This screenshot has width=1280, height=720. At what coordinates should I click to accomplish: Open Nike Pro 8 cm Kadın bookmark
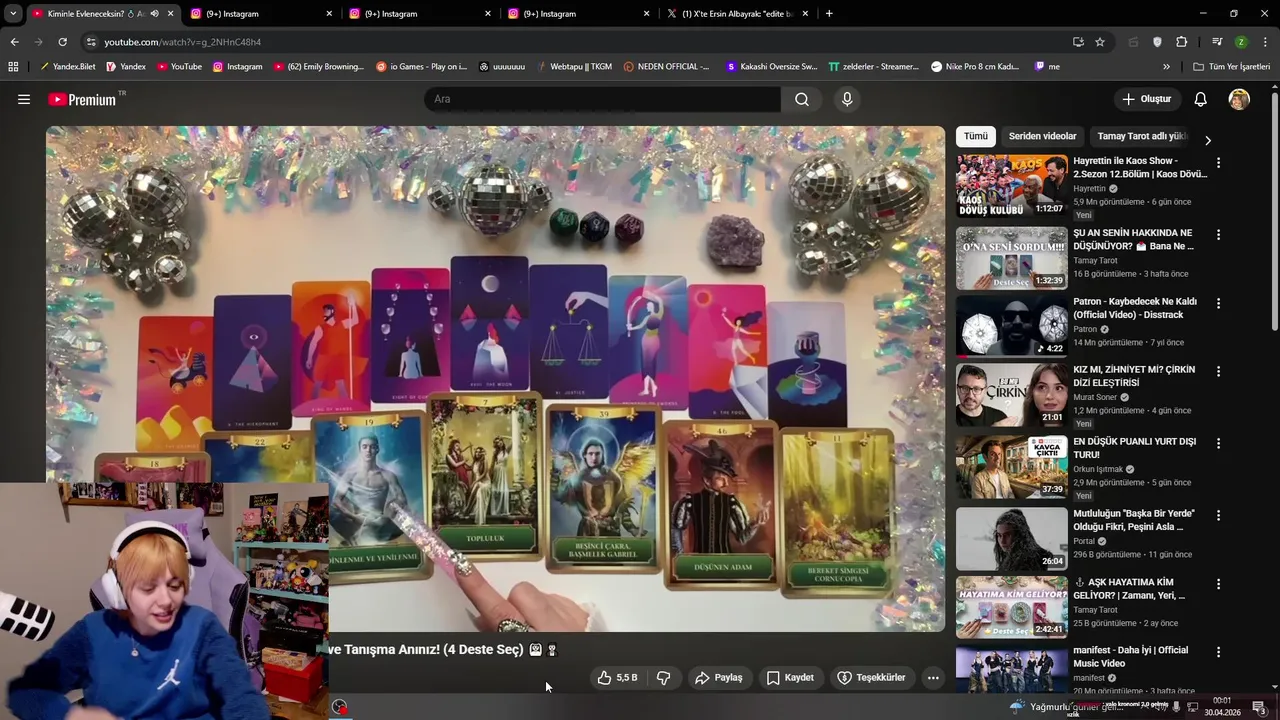pyautogui.click(x=975, y=67)
